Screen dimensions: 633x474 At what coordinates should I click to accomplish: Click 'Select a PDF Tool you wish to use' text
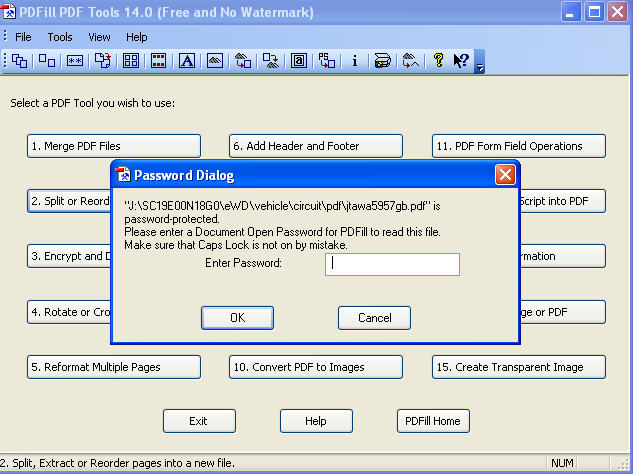92,103
